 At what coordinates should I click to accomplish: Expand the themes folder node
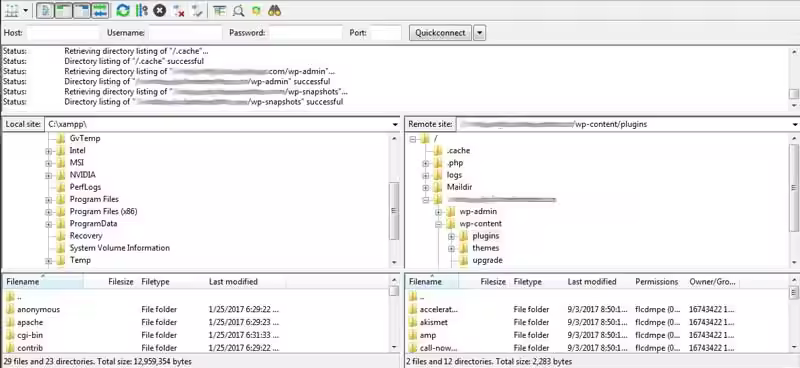pos(451,249)
